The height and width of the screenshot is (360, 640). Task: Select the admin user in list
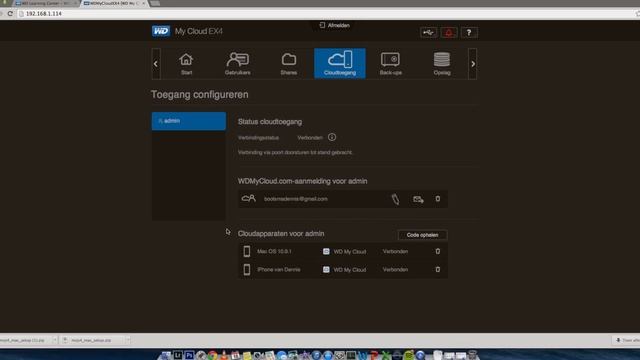point(189,121)
